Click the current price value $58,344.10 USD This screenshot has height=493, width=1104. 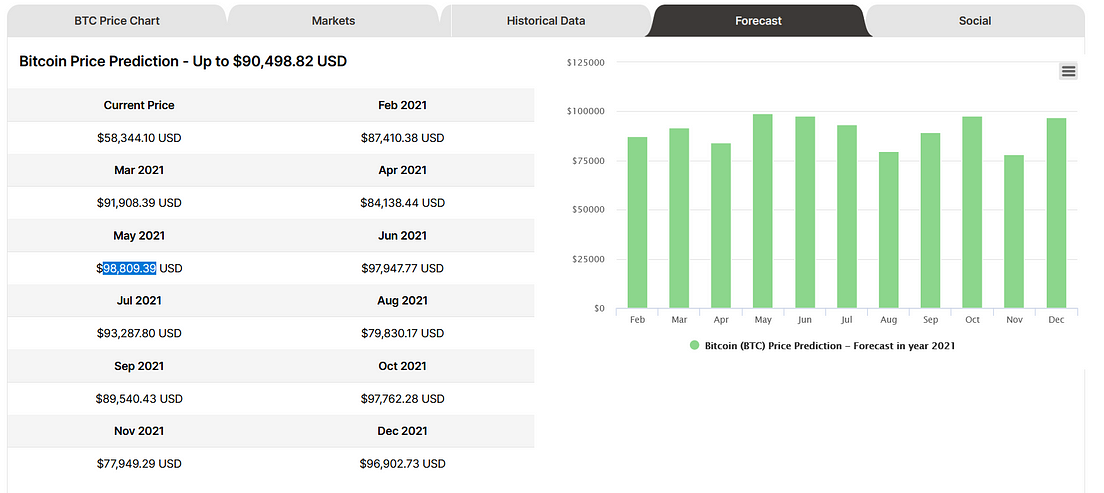[139, 138]
